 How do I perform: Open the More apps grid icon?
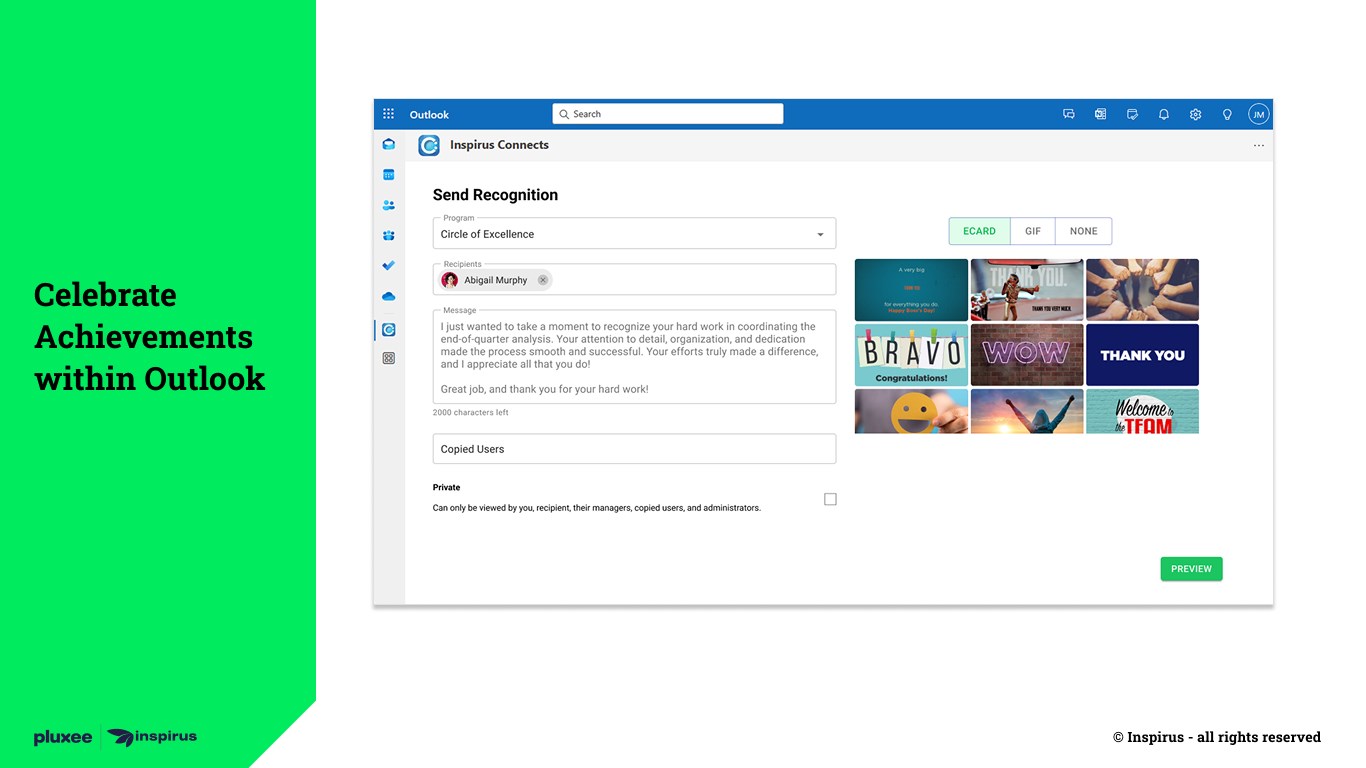[x=389, y=358]
